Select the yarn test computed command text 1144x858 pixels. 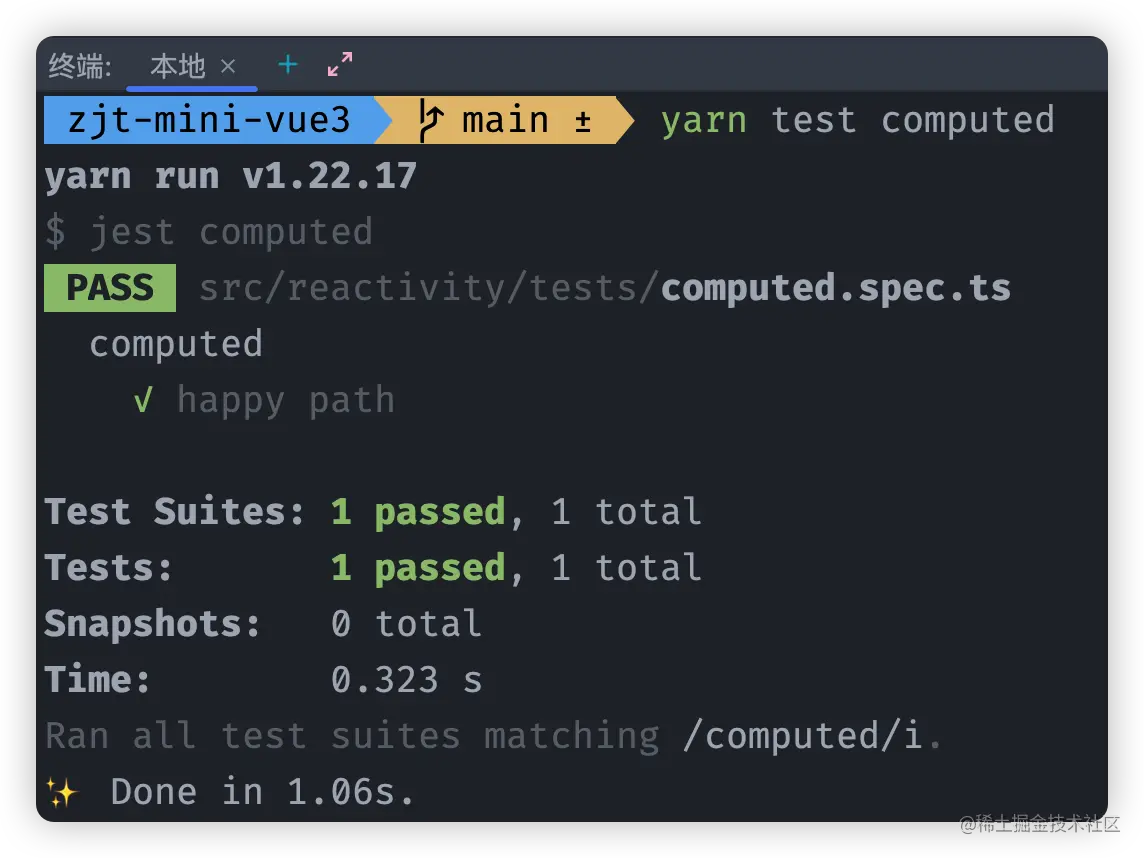[856, 120]
